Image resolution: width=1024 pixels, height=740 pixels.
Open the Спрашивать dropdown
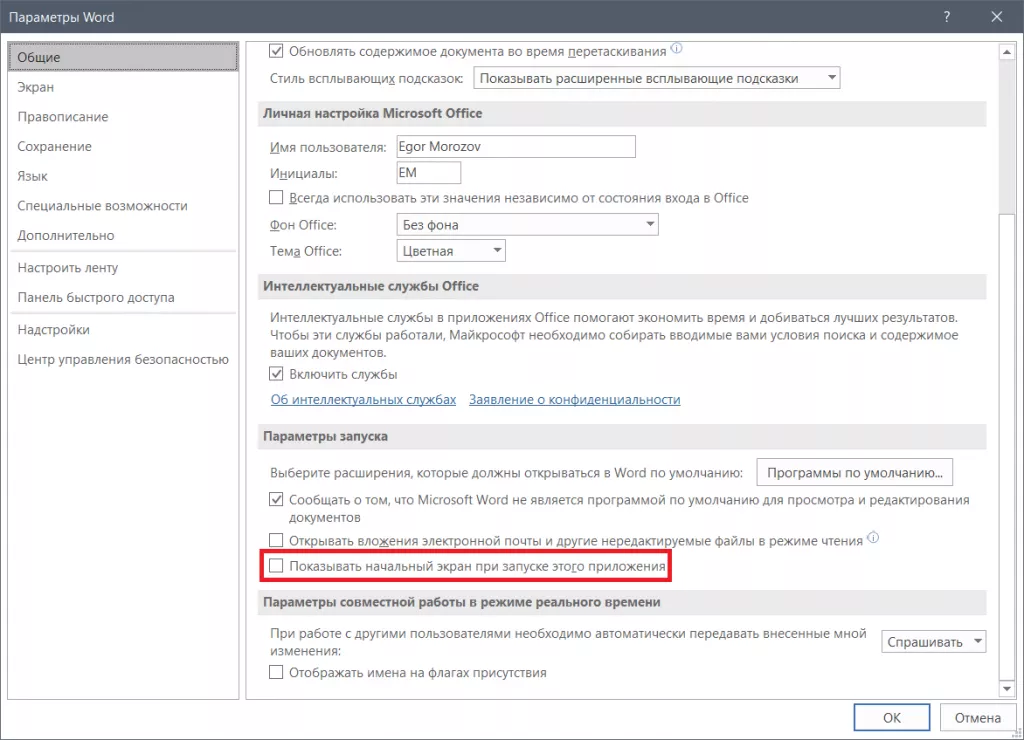point(933,642)
